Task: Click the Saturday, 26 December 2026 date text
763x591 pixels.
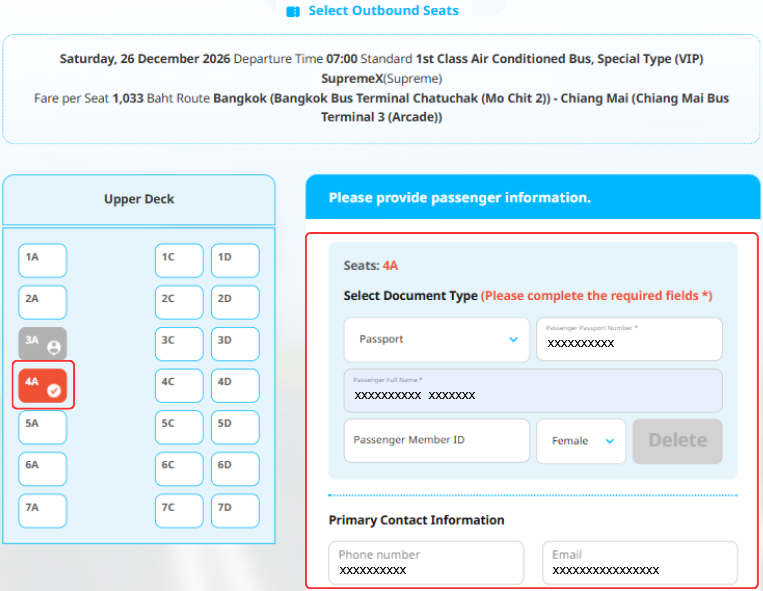Action: pyautogui.click(x=145, y=59)
